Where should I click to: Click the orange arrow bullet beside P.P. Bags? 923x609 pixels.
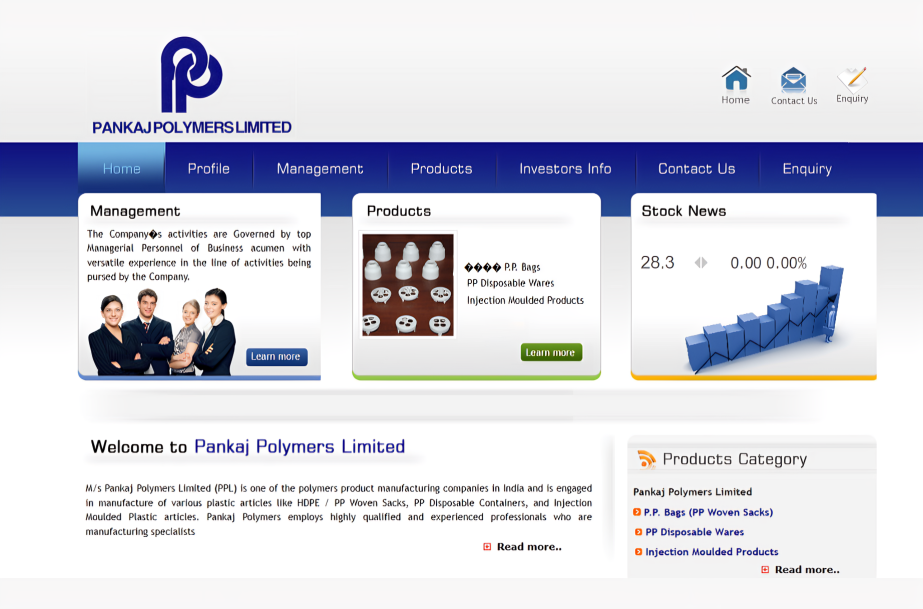tap(635, 512)
